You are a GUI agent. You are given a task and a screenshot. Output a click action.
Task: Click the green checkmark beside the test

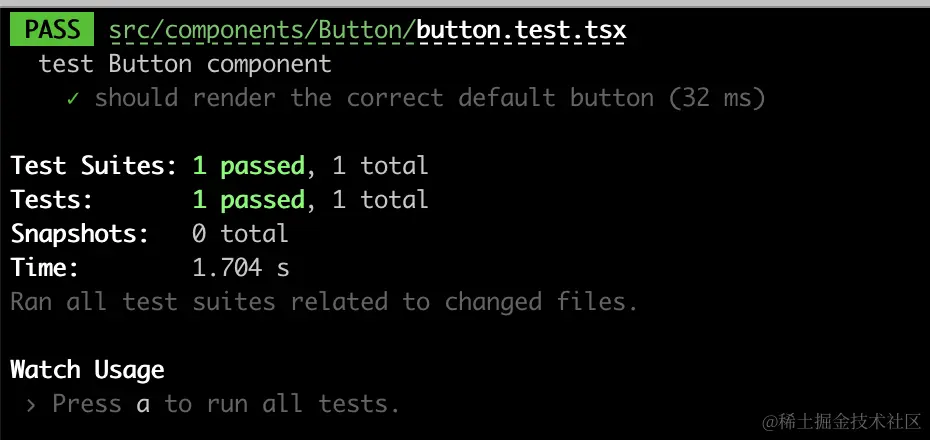(x=72, y=98)
